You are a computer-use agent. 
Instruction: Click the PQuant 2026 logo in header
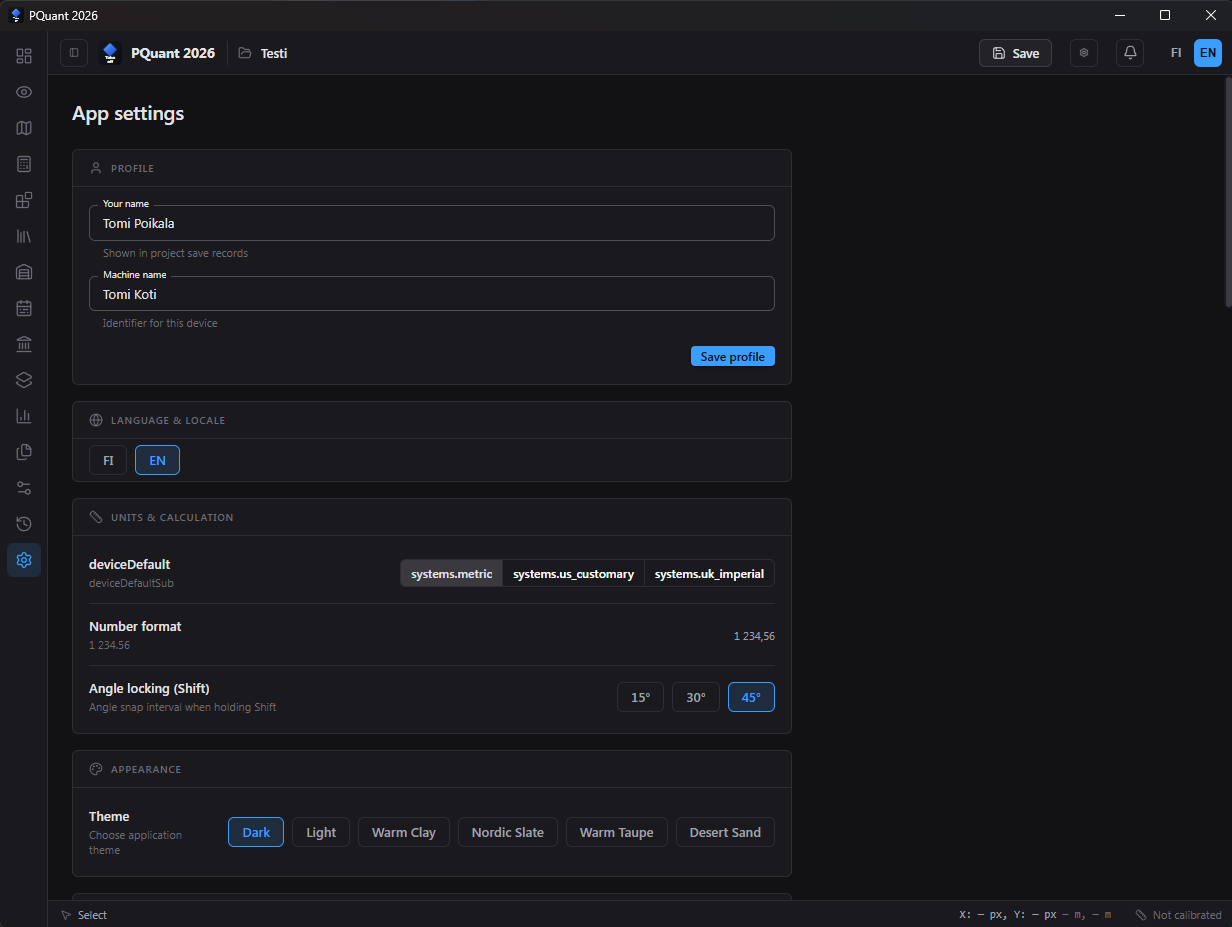pyautogui.click(x=110, y=53)
